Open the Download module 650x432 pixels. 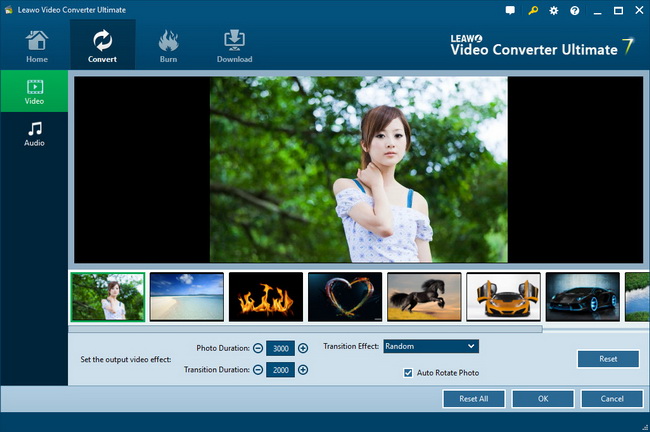point(234,46)
